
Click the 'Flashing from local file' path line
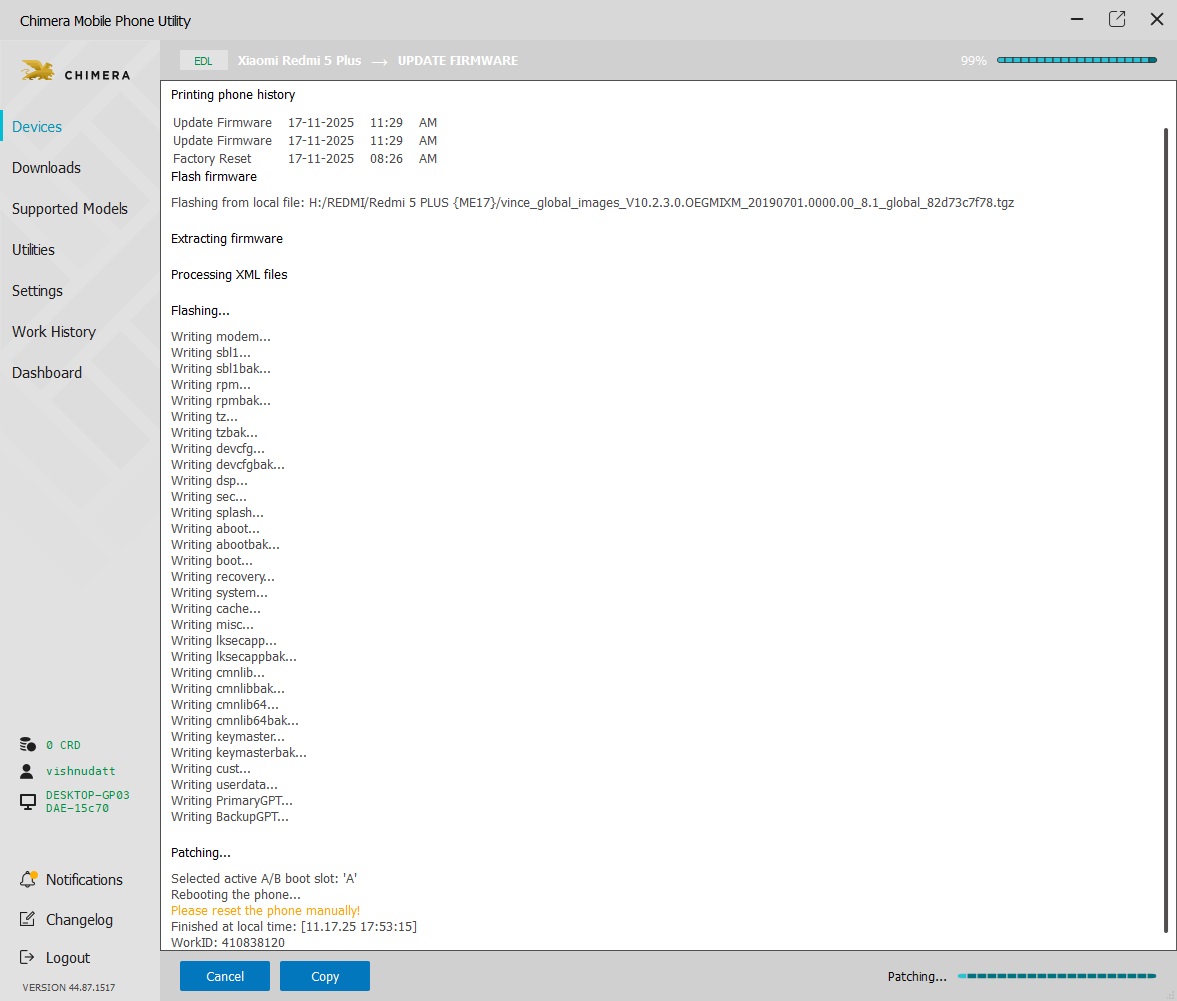[x=592, y=203]
